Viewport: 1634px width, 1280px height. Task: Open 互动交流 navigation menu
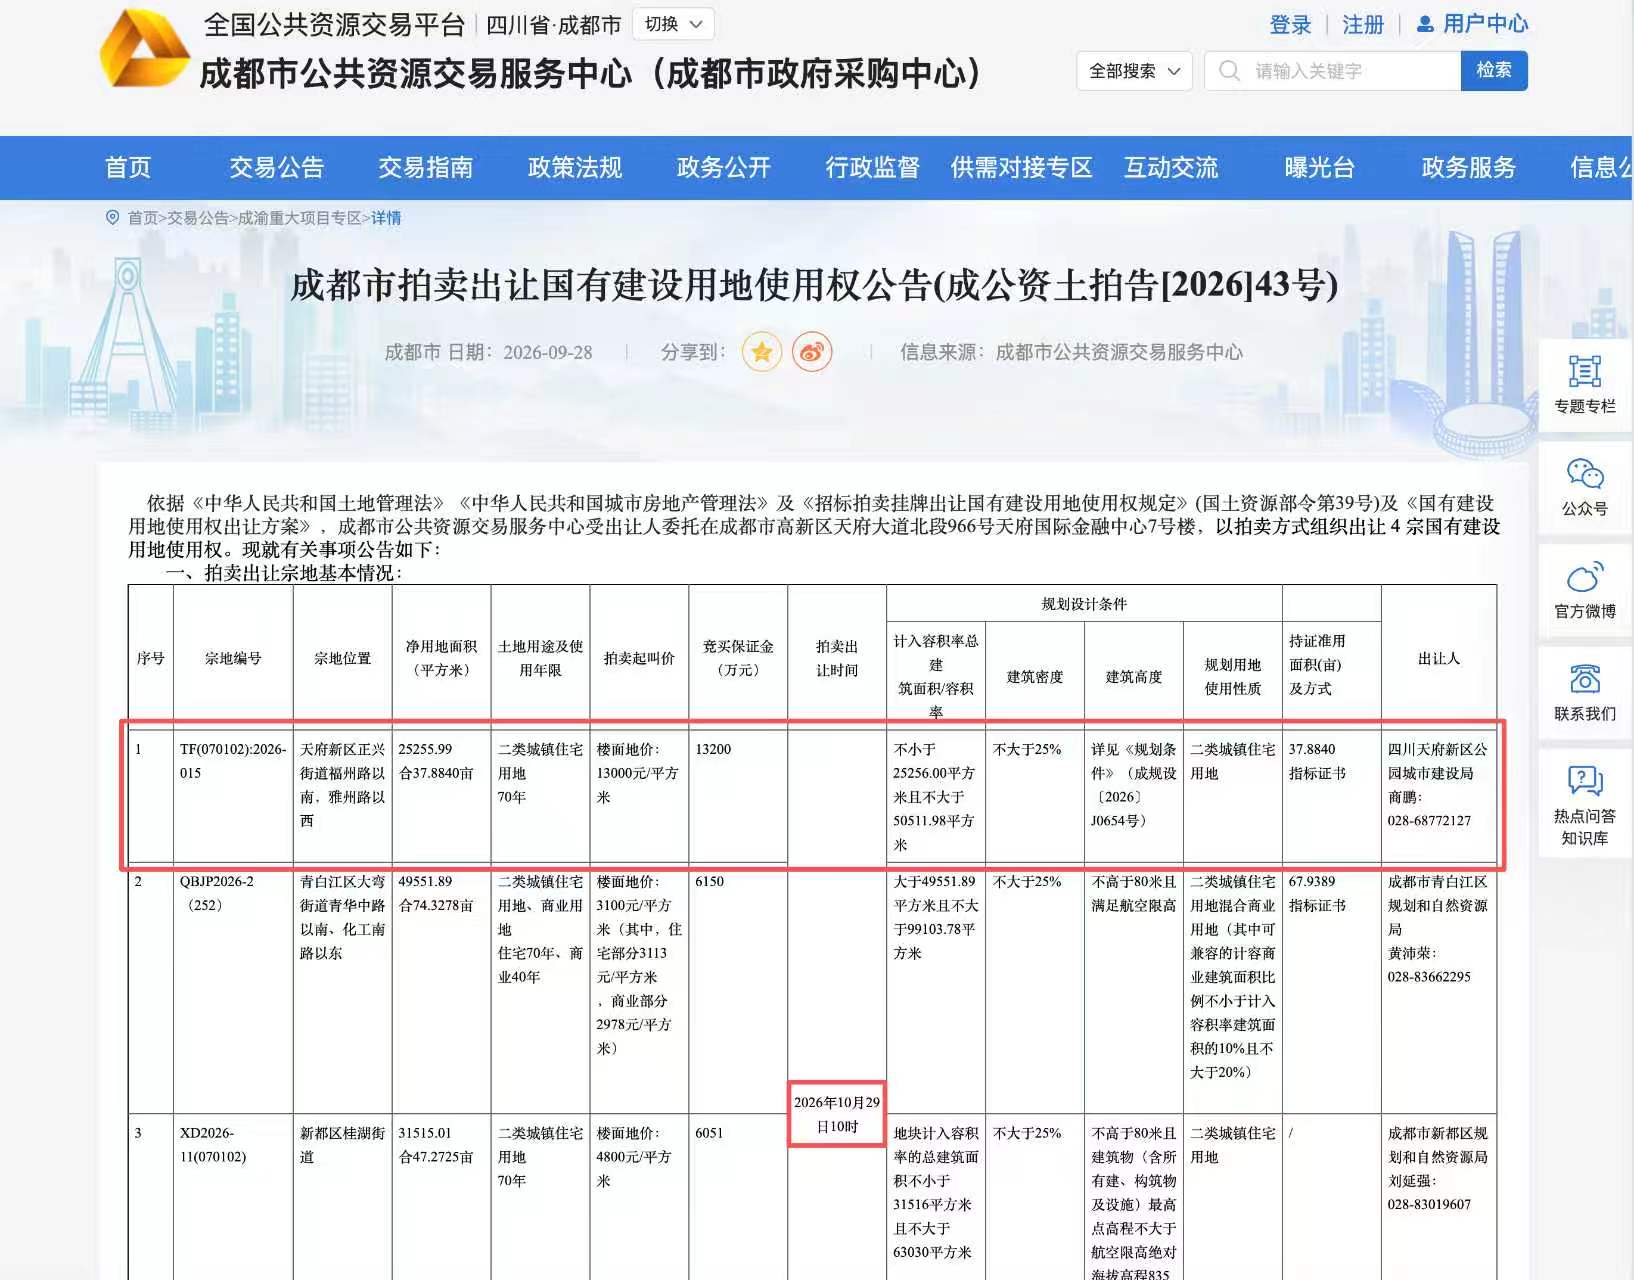click(1170, 167)
